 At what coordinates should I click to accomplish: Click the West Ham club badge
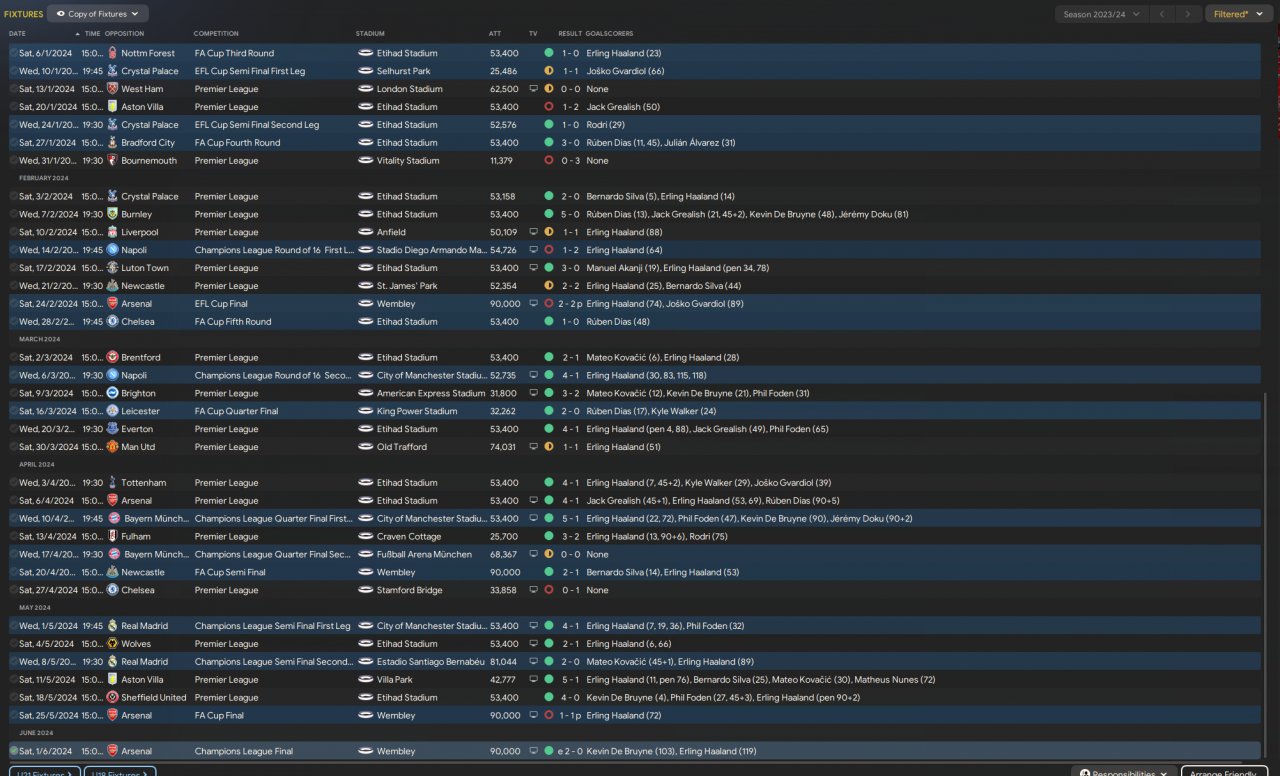[112, 89]
